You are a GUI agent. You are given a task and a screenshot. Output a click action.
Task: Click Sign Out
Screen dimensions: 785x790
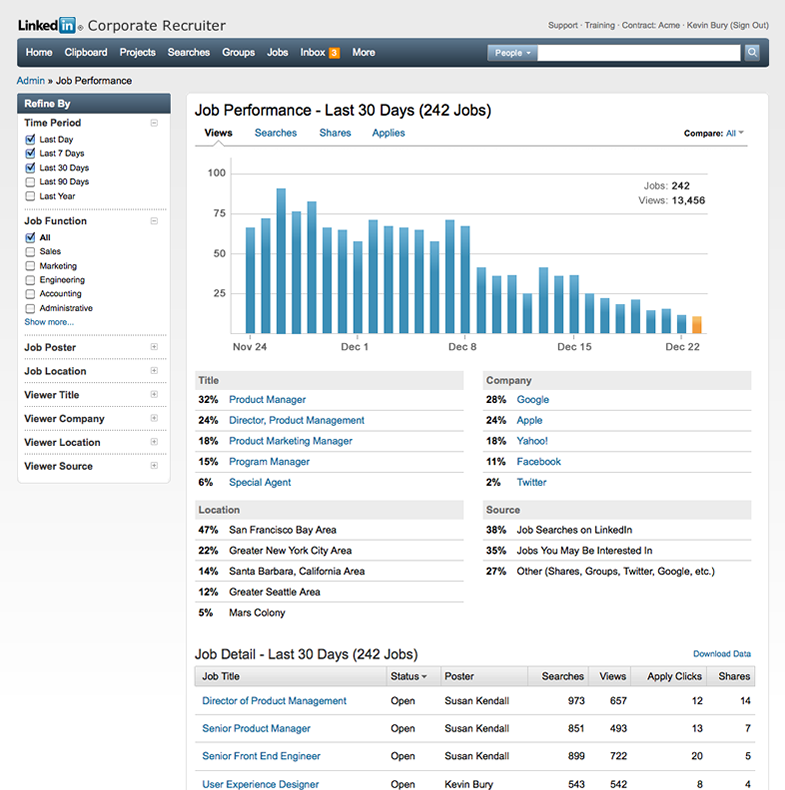[749, 25]
